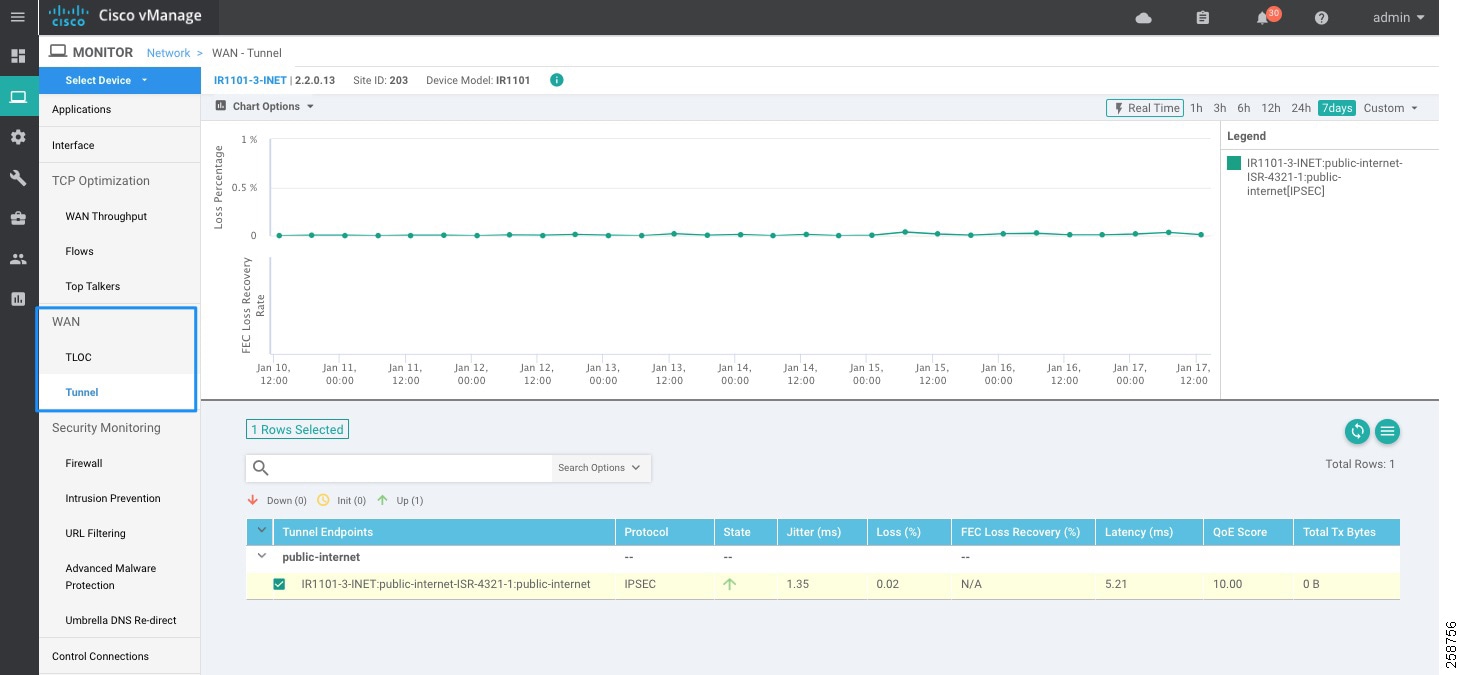
Task: Set chart range to 6h
Action: (x=1244, y=108)
